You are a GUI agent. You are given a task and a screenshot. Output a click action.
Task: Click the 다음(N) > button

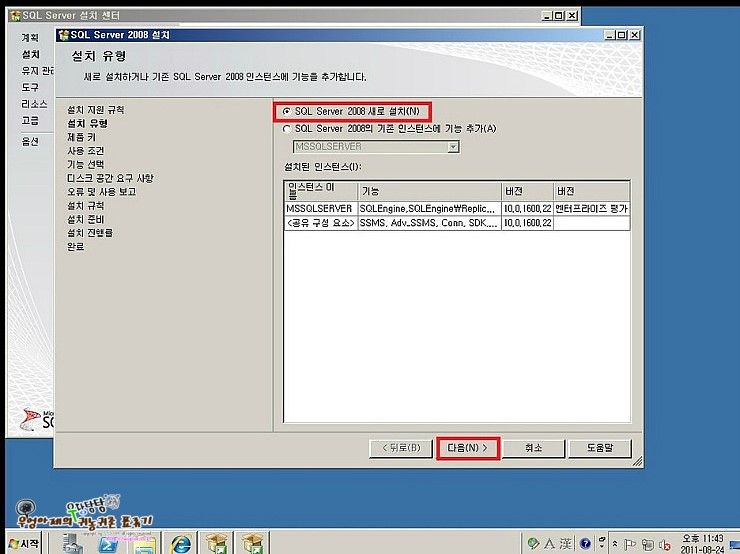click(467, 448)
